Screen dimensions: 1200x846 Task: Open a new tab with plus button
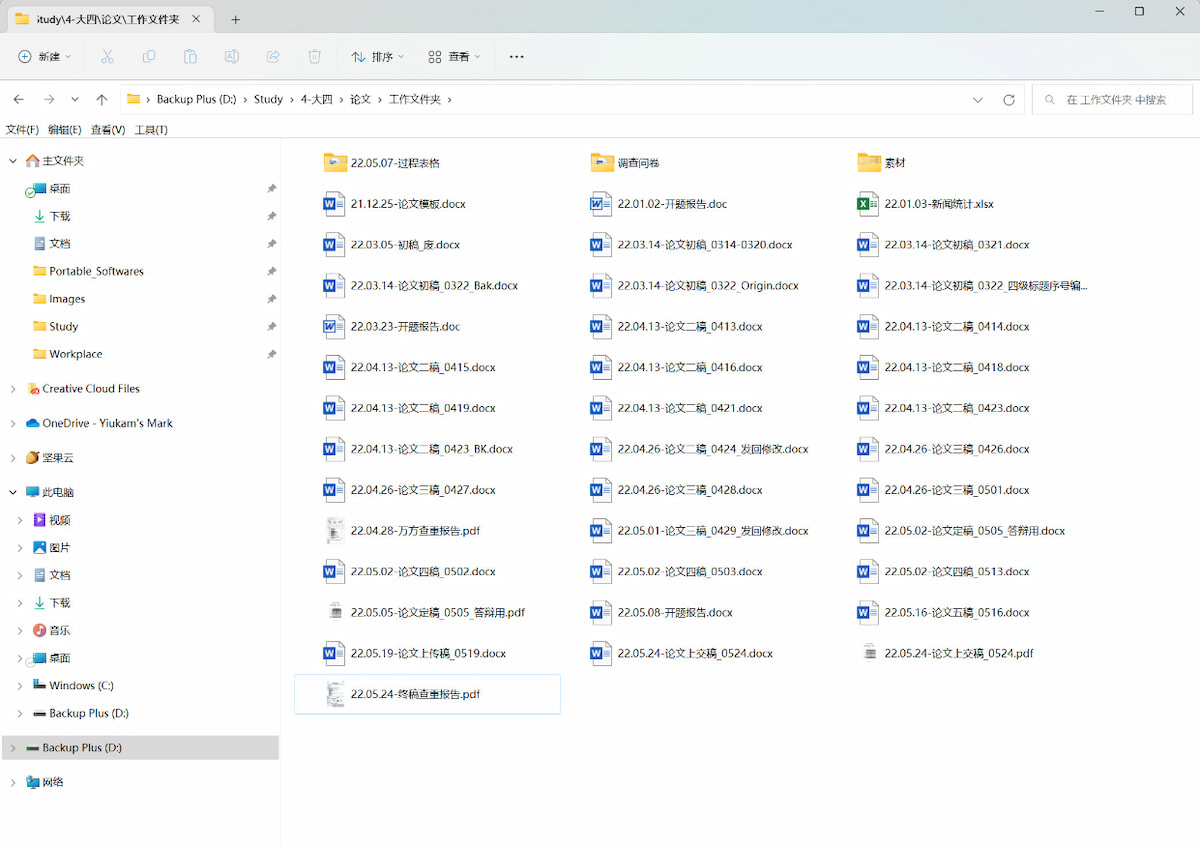coord(236,20)
